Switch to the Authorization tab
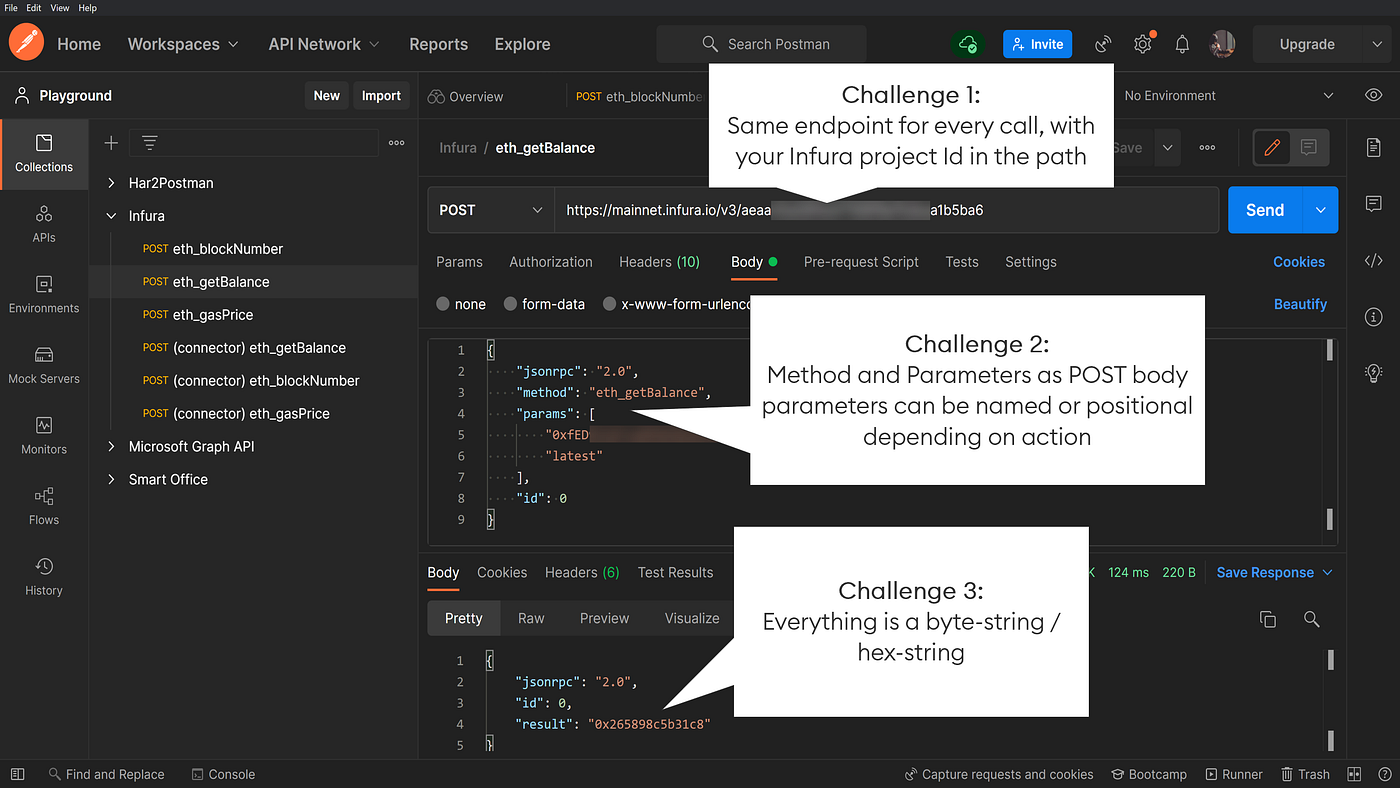Screen dimensions: 1400x788 coord(551,262)
